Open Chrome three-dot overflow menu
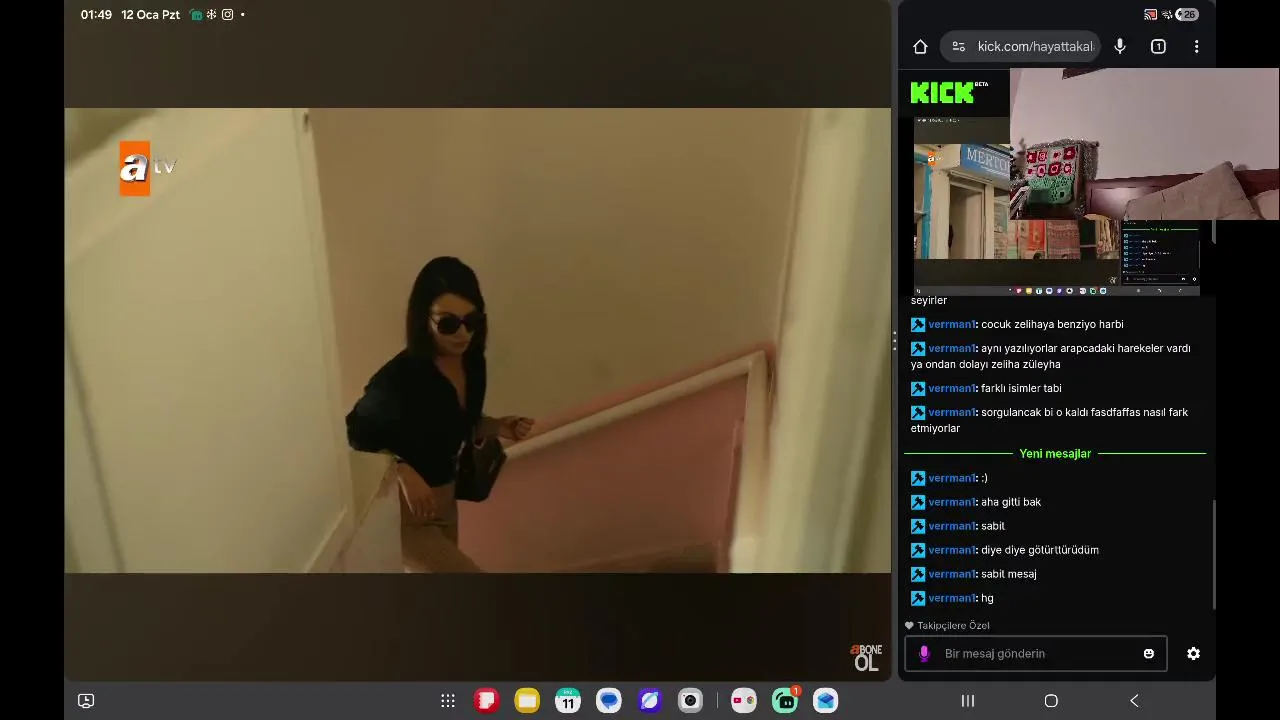The height and width of the screenshot is (720, 1280). coord(1196,47)
